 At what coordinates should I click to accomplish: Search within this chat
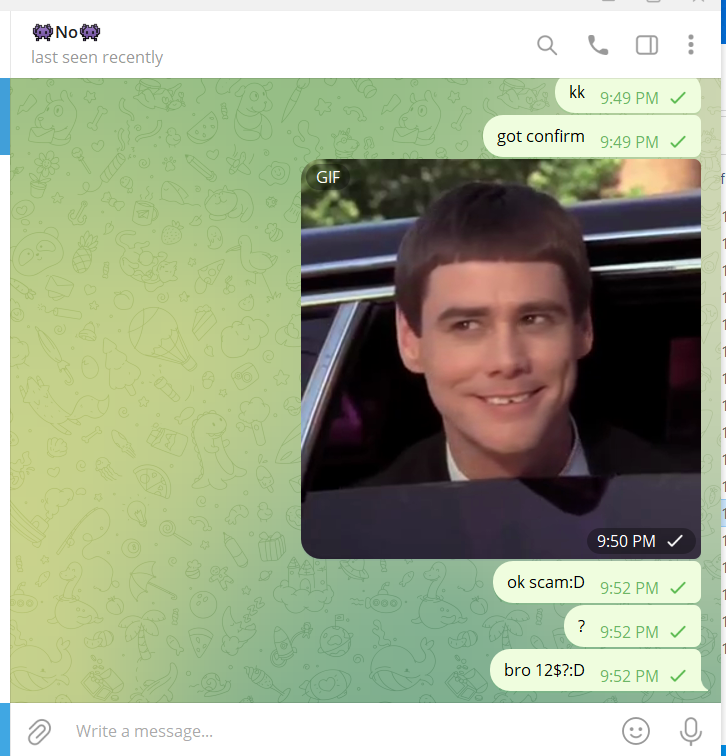coord(547,45)
